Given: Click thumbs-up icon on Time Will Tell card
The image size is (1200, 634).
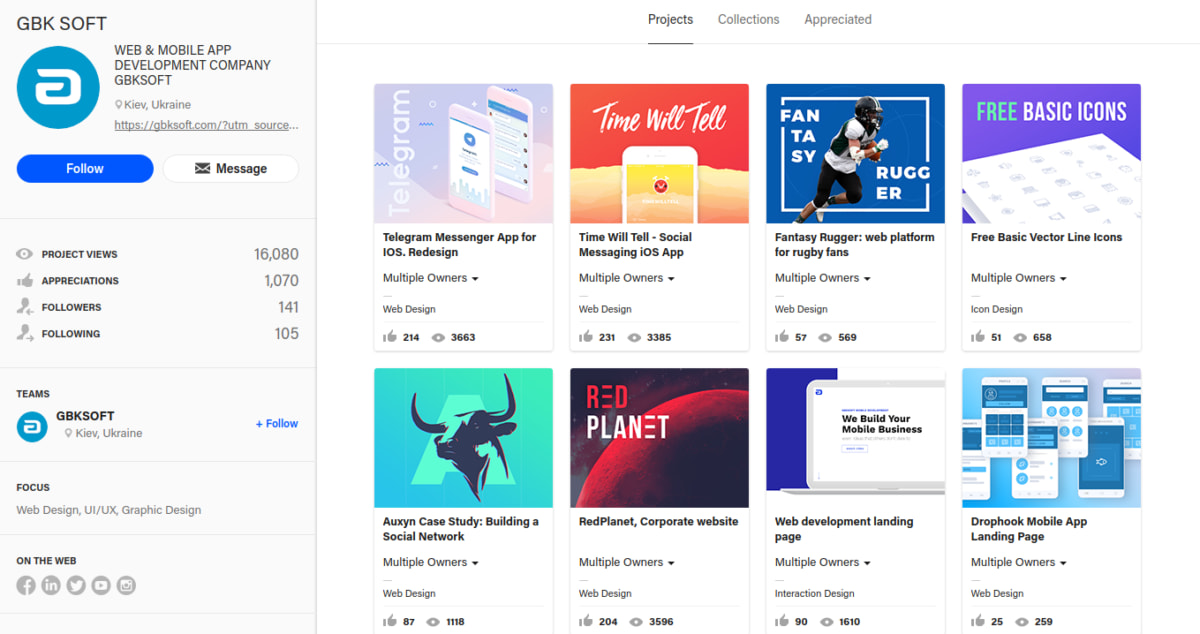Looking at the screenshot, I should tap(586, 337).
